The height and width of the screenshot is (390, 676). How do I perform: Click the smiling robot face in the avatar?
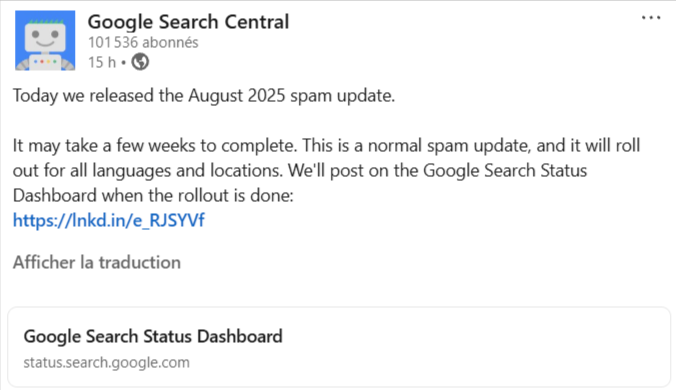tap(45, 38)
